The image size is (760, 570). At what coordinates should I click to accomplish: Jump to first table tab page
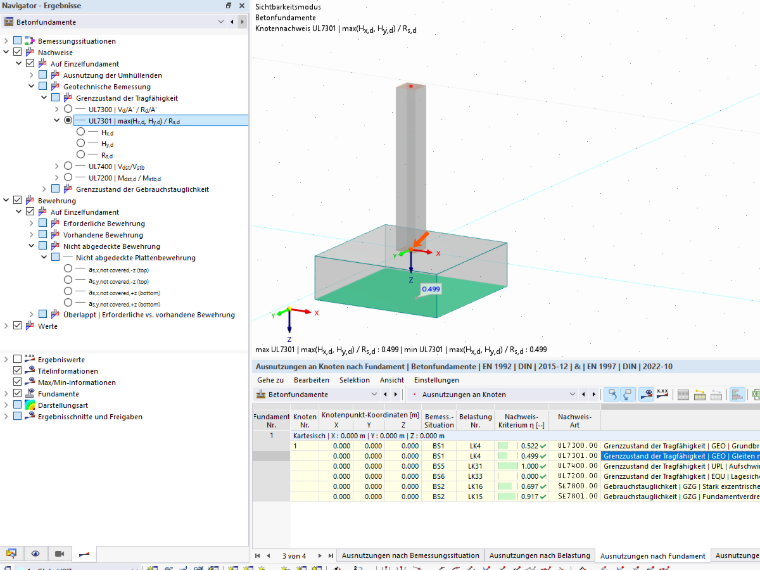pos(257,555)
